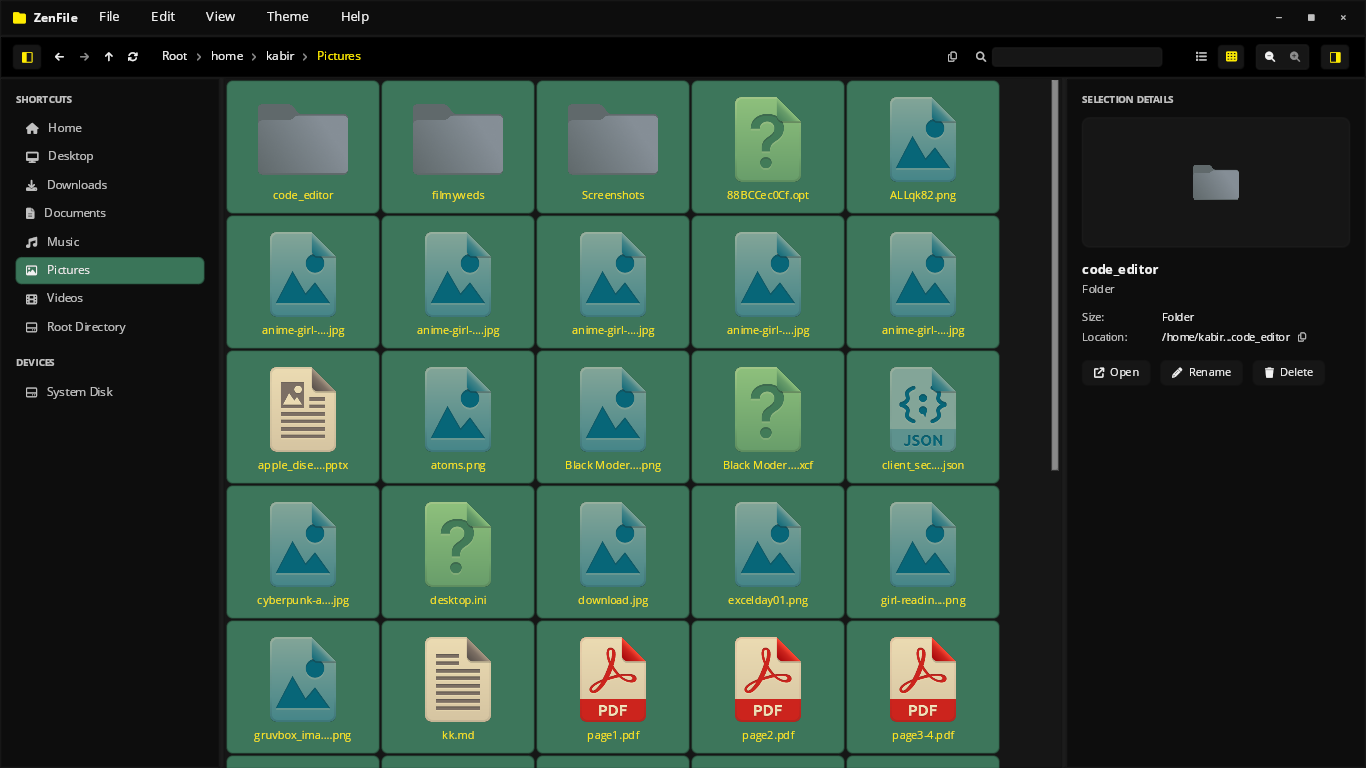Image resolution: width=1366 pixels, height=768 pixels.
Task: Refresh the current folder view
Action: [133, 57]
